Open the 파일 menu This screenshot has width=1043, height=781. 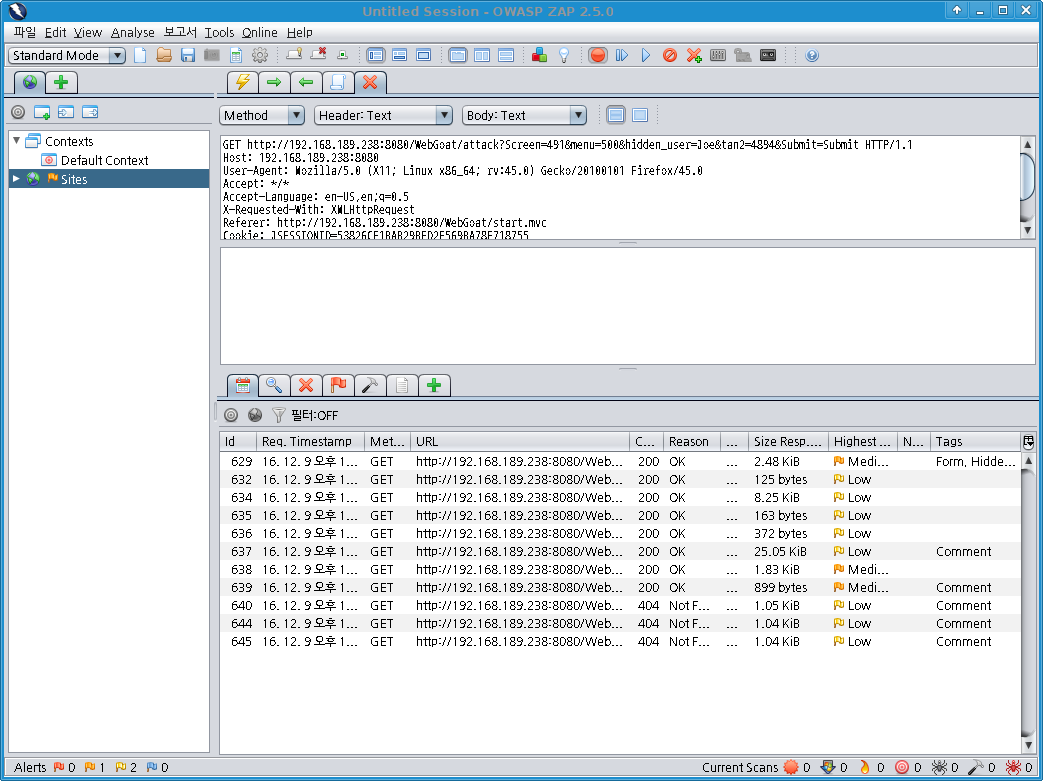pos(25,32)
